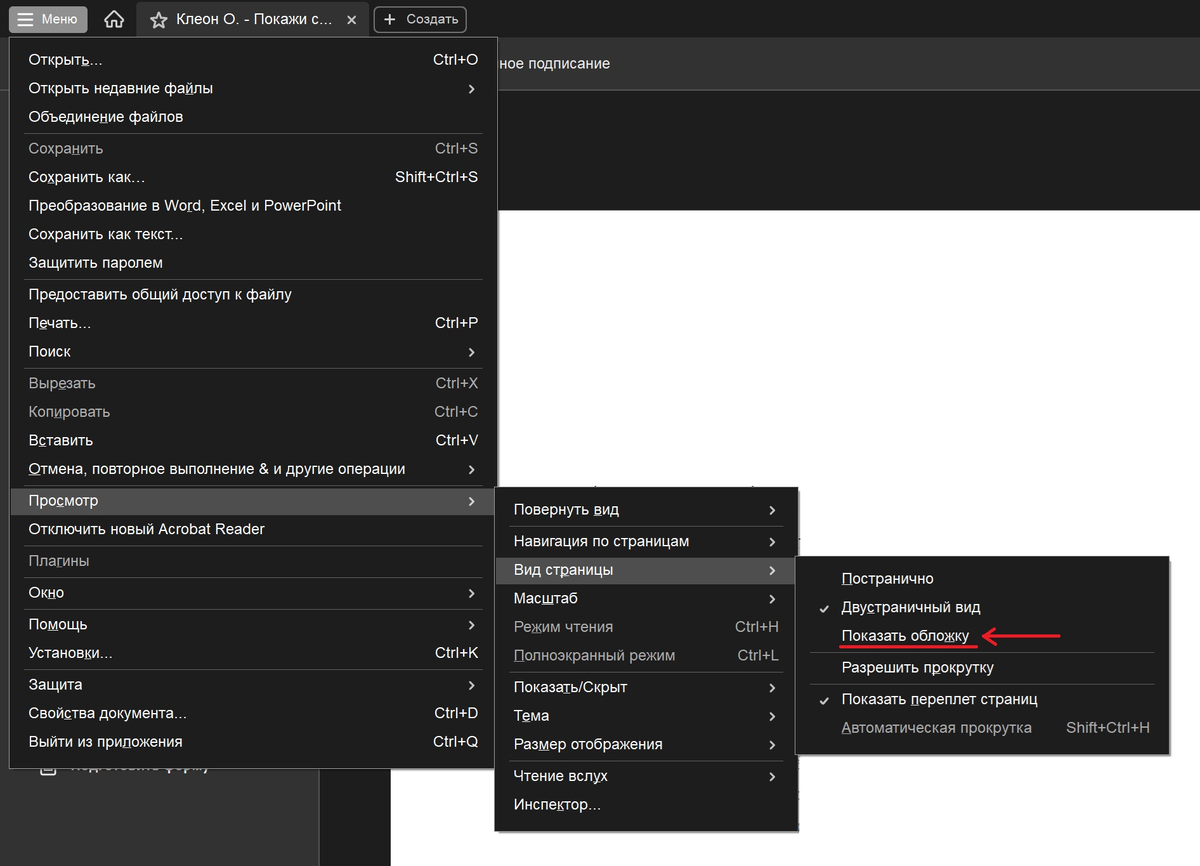Choose Выйти из приложения
Image resolution: width=1200 pixels, height=866 pixels.
pyautogui.click(x=253, y=742)
